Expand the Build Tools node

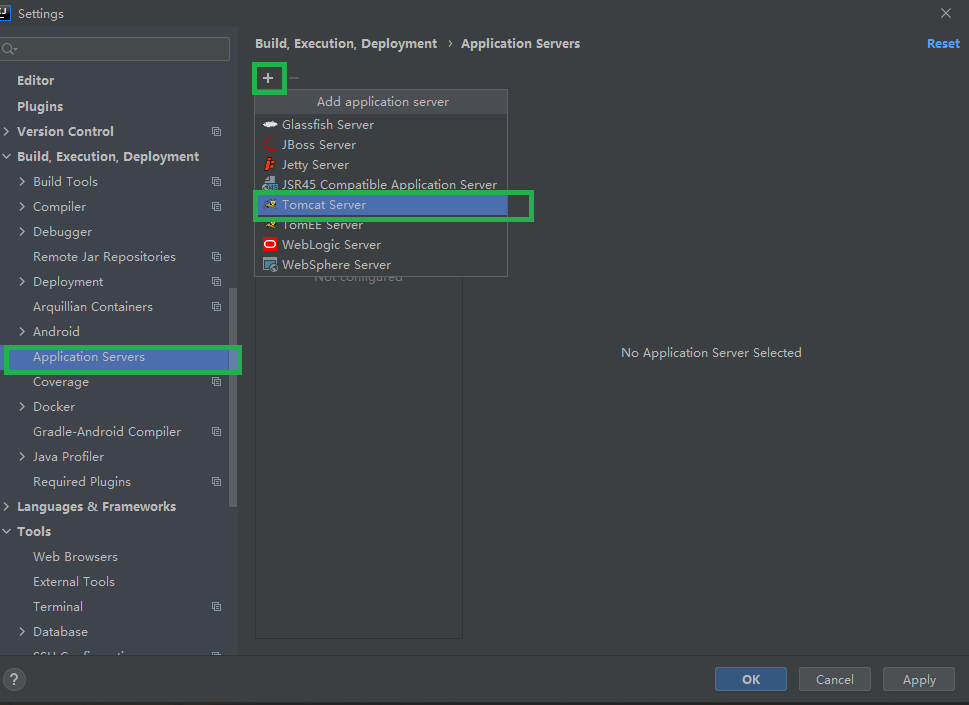[x=22, y=182]
